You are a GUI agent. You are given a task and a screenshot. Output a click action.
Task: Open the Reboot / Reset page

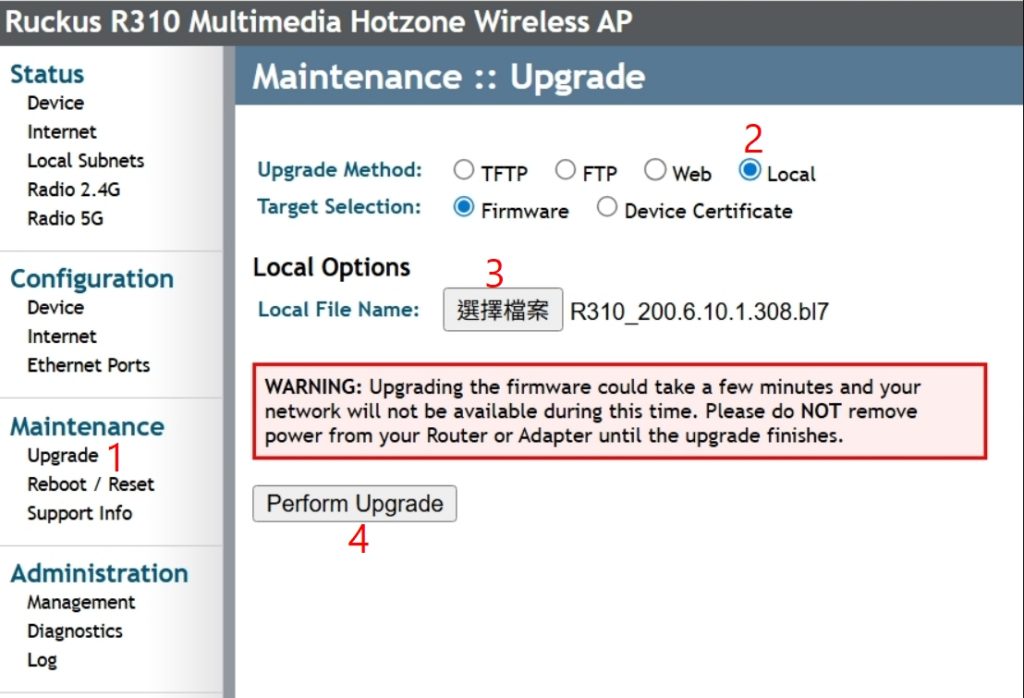tap(90, 485)
